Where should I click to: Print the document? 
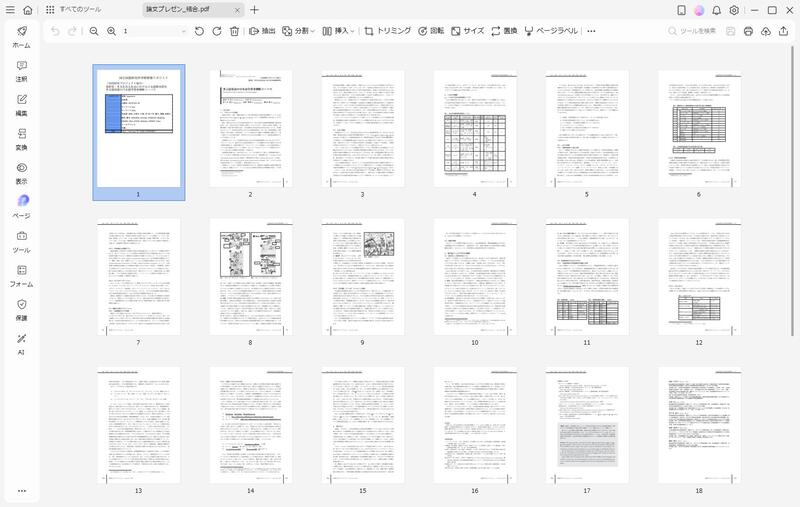click(x=748, y=31)
